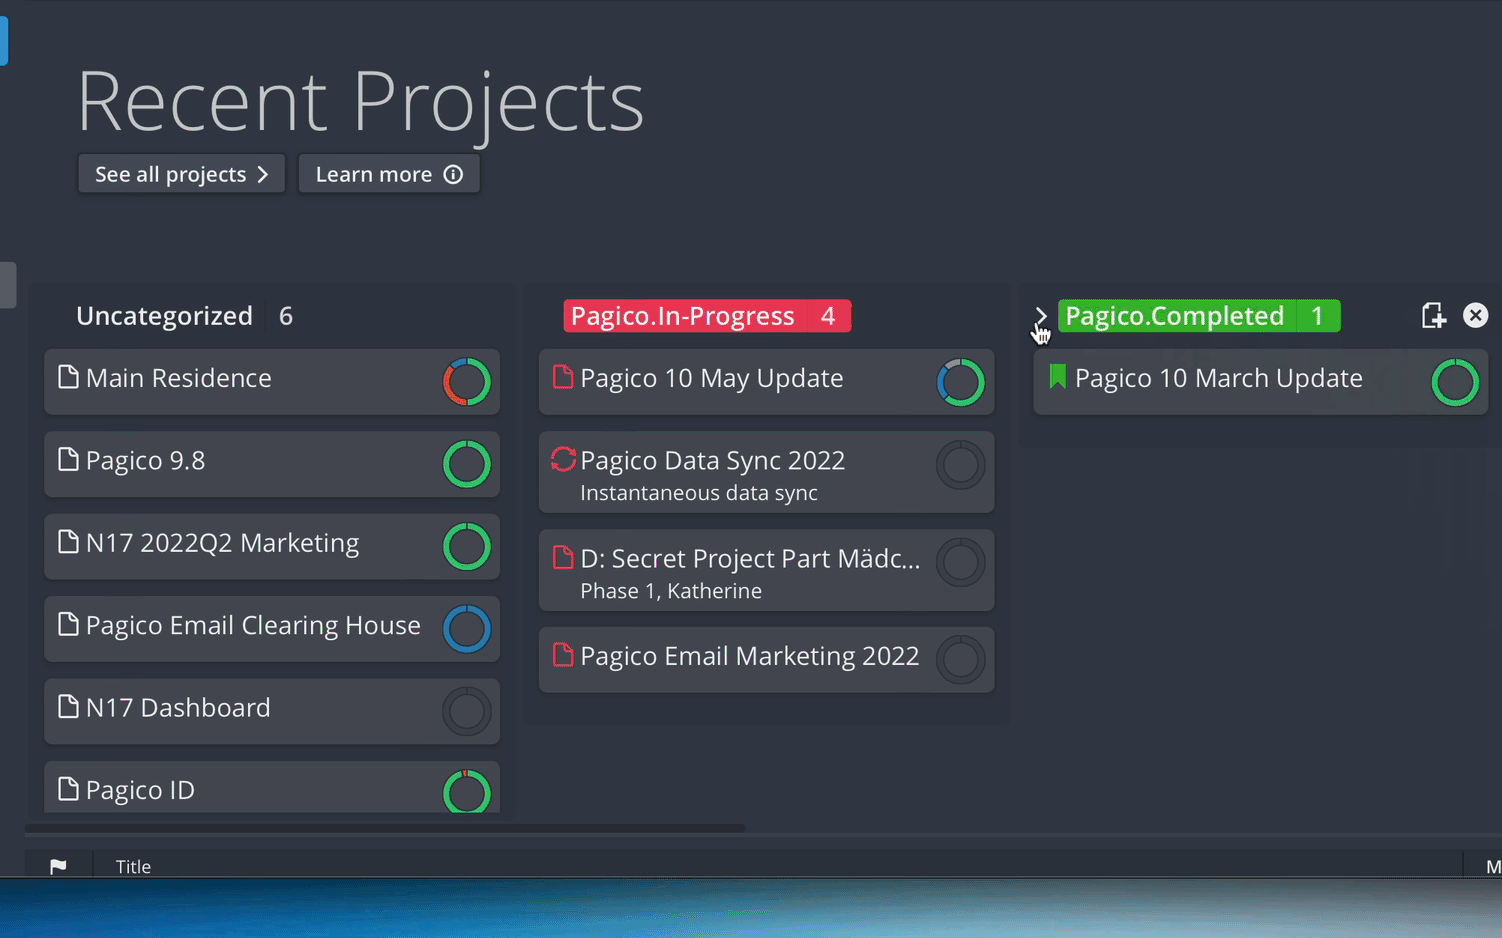
Task: Click the document icon of Main Residence
Action: pos(68,377)
